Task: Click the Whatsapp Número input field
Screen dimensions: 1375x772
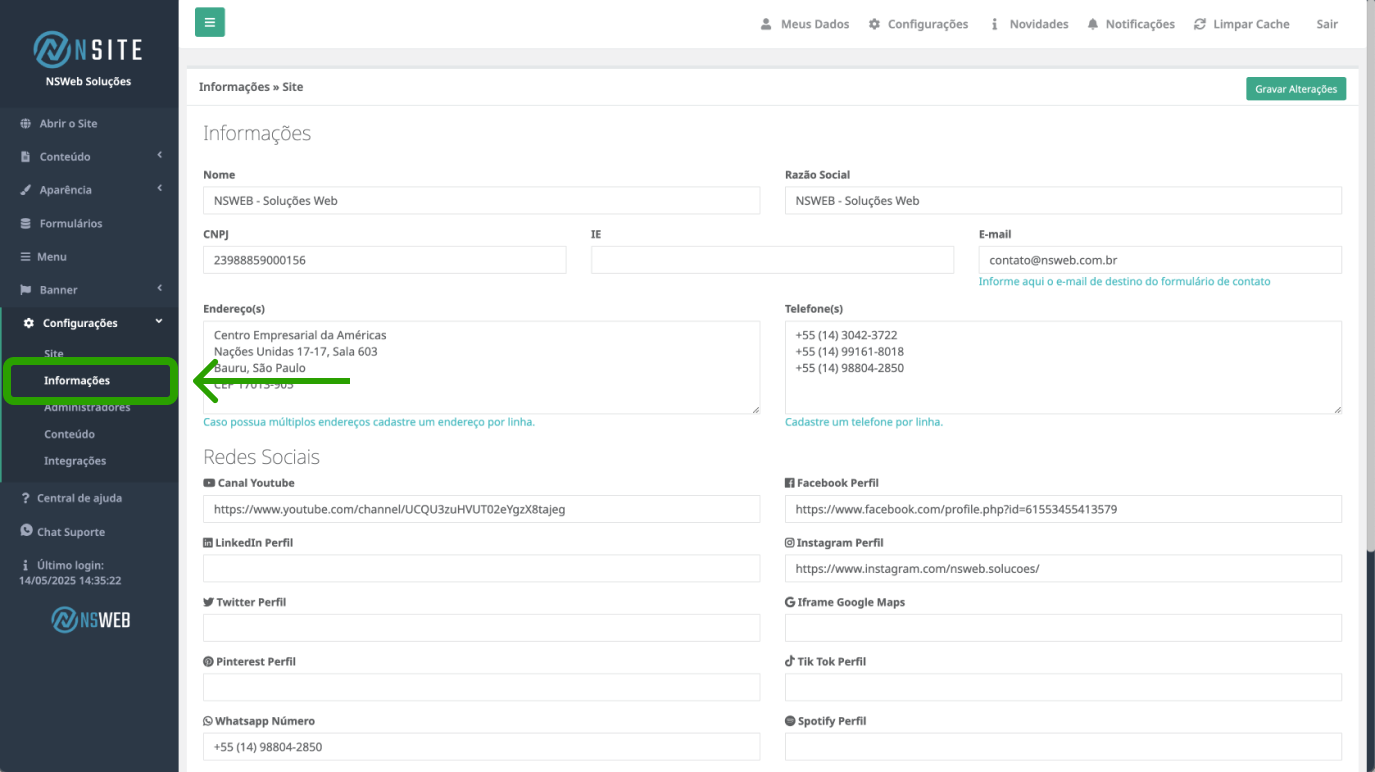Action: [481, 747]
